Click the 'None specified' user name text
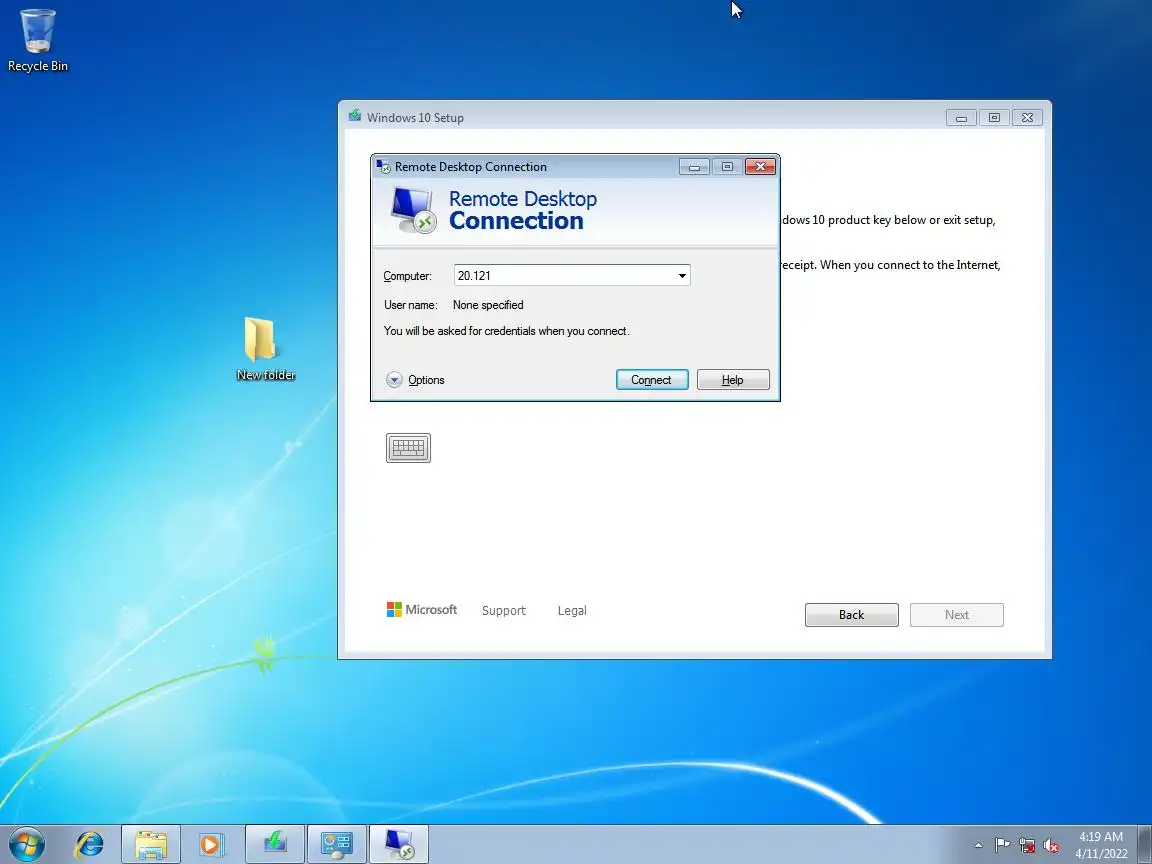The width and height of the screenshot is (1152, 864). tap(488, 305)
